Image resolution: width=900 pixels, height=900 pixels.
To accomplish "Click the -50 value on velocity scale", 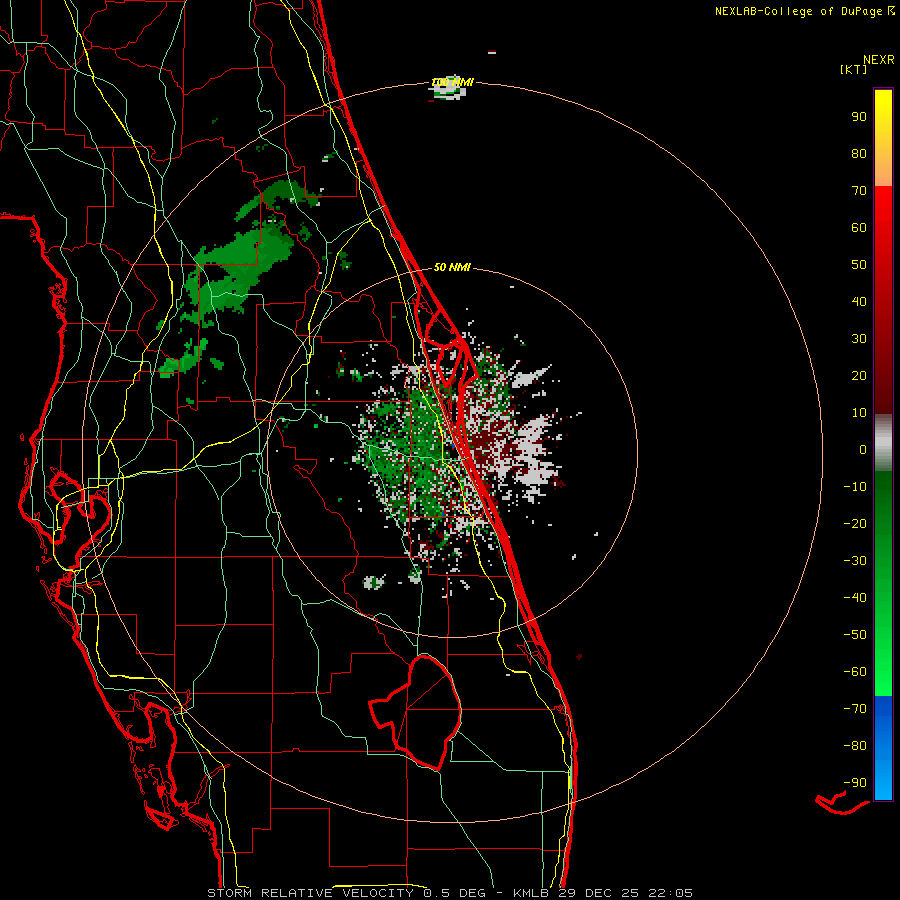I will click(x=855, y=635).
